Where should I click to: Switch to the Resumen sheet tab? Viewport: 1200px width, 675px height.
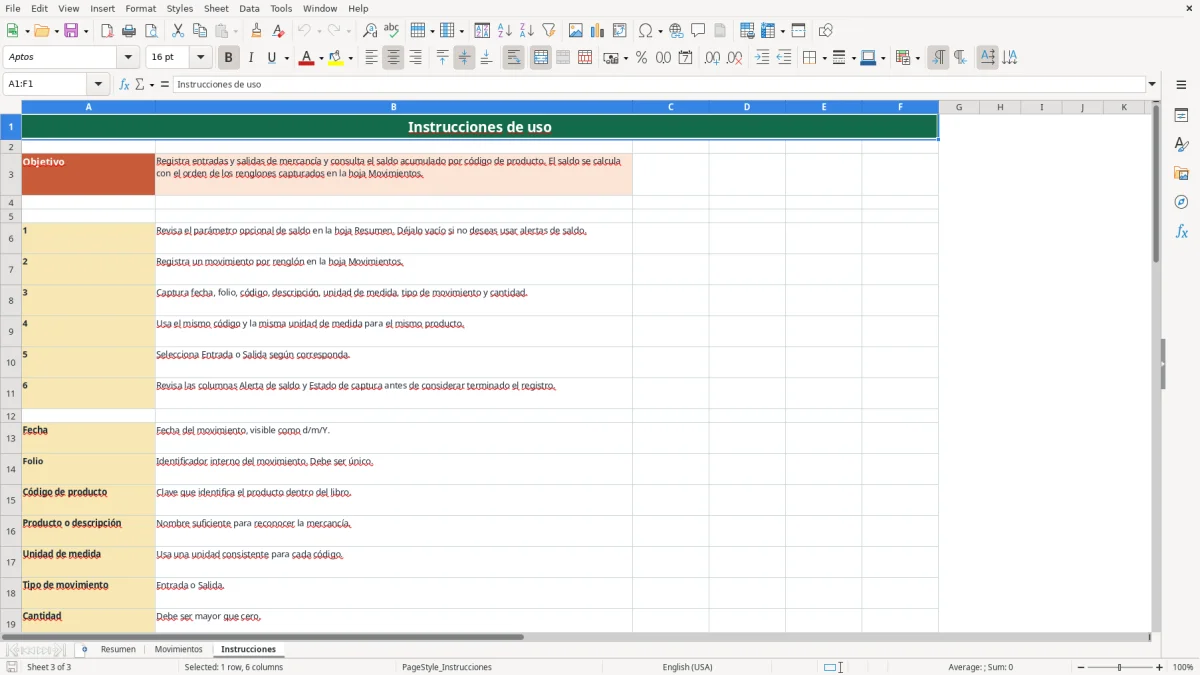pos(118,649)
